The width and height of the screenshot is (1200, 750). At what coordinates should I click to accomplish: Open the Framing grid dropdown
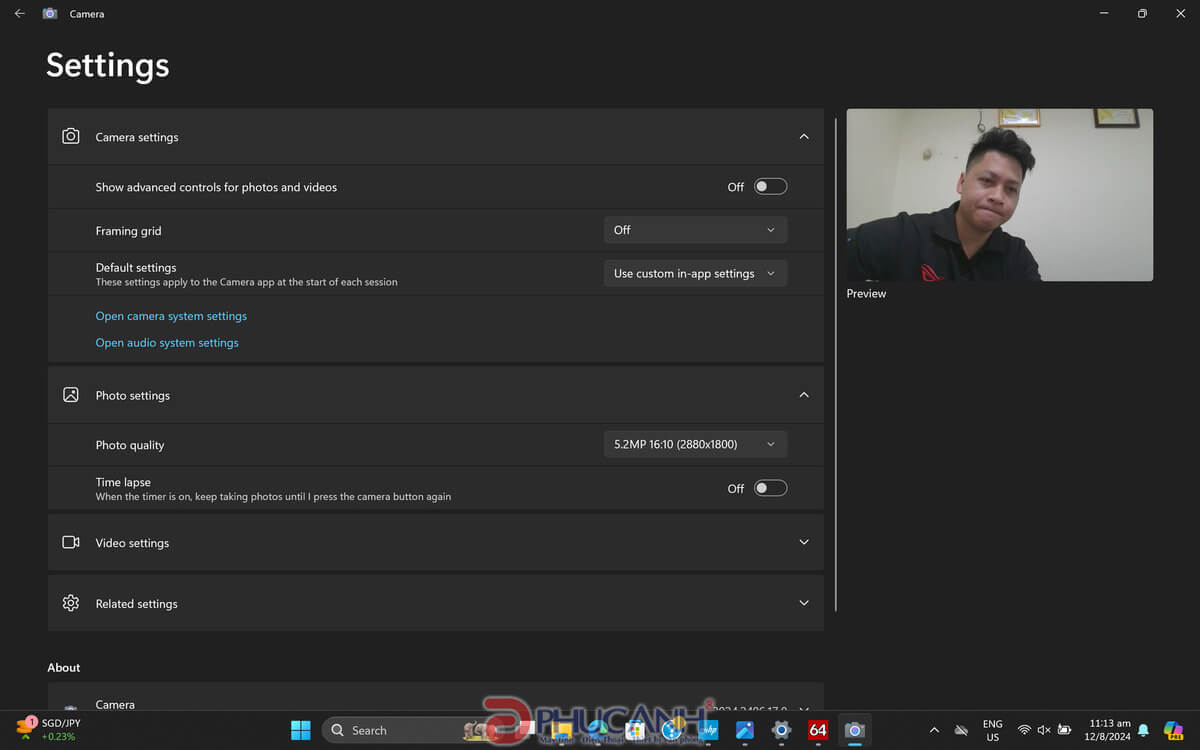[x=695, y=230]
